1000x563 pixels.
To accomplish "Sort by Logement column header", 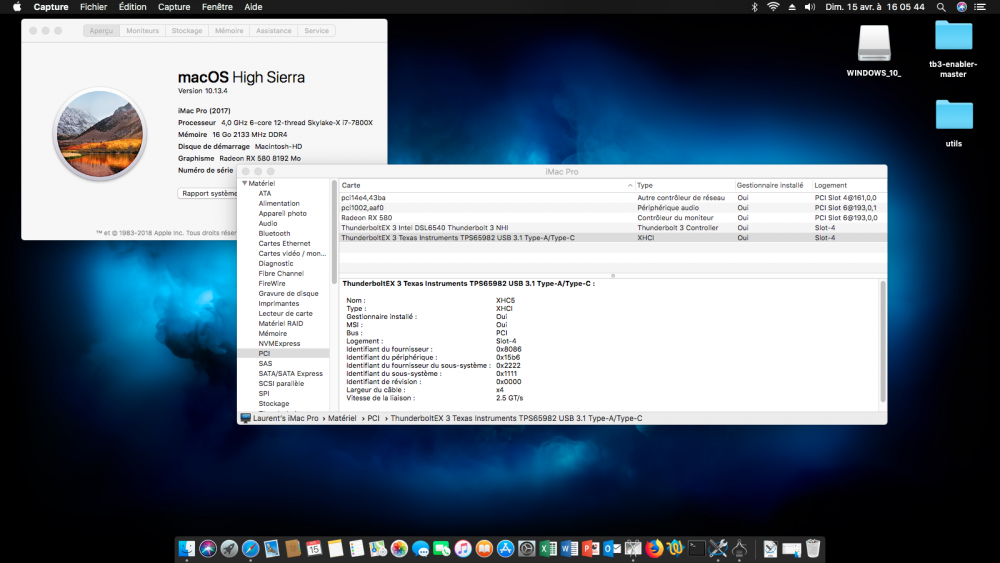I will [849, 186].
